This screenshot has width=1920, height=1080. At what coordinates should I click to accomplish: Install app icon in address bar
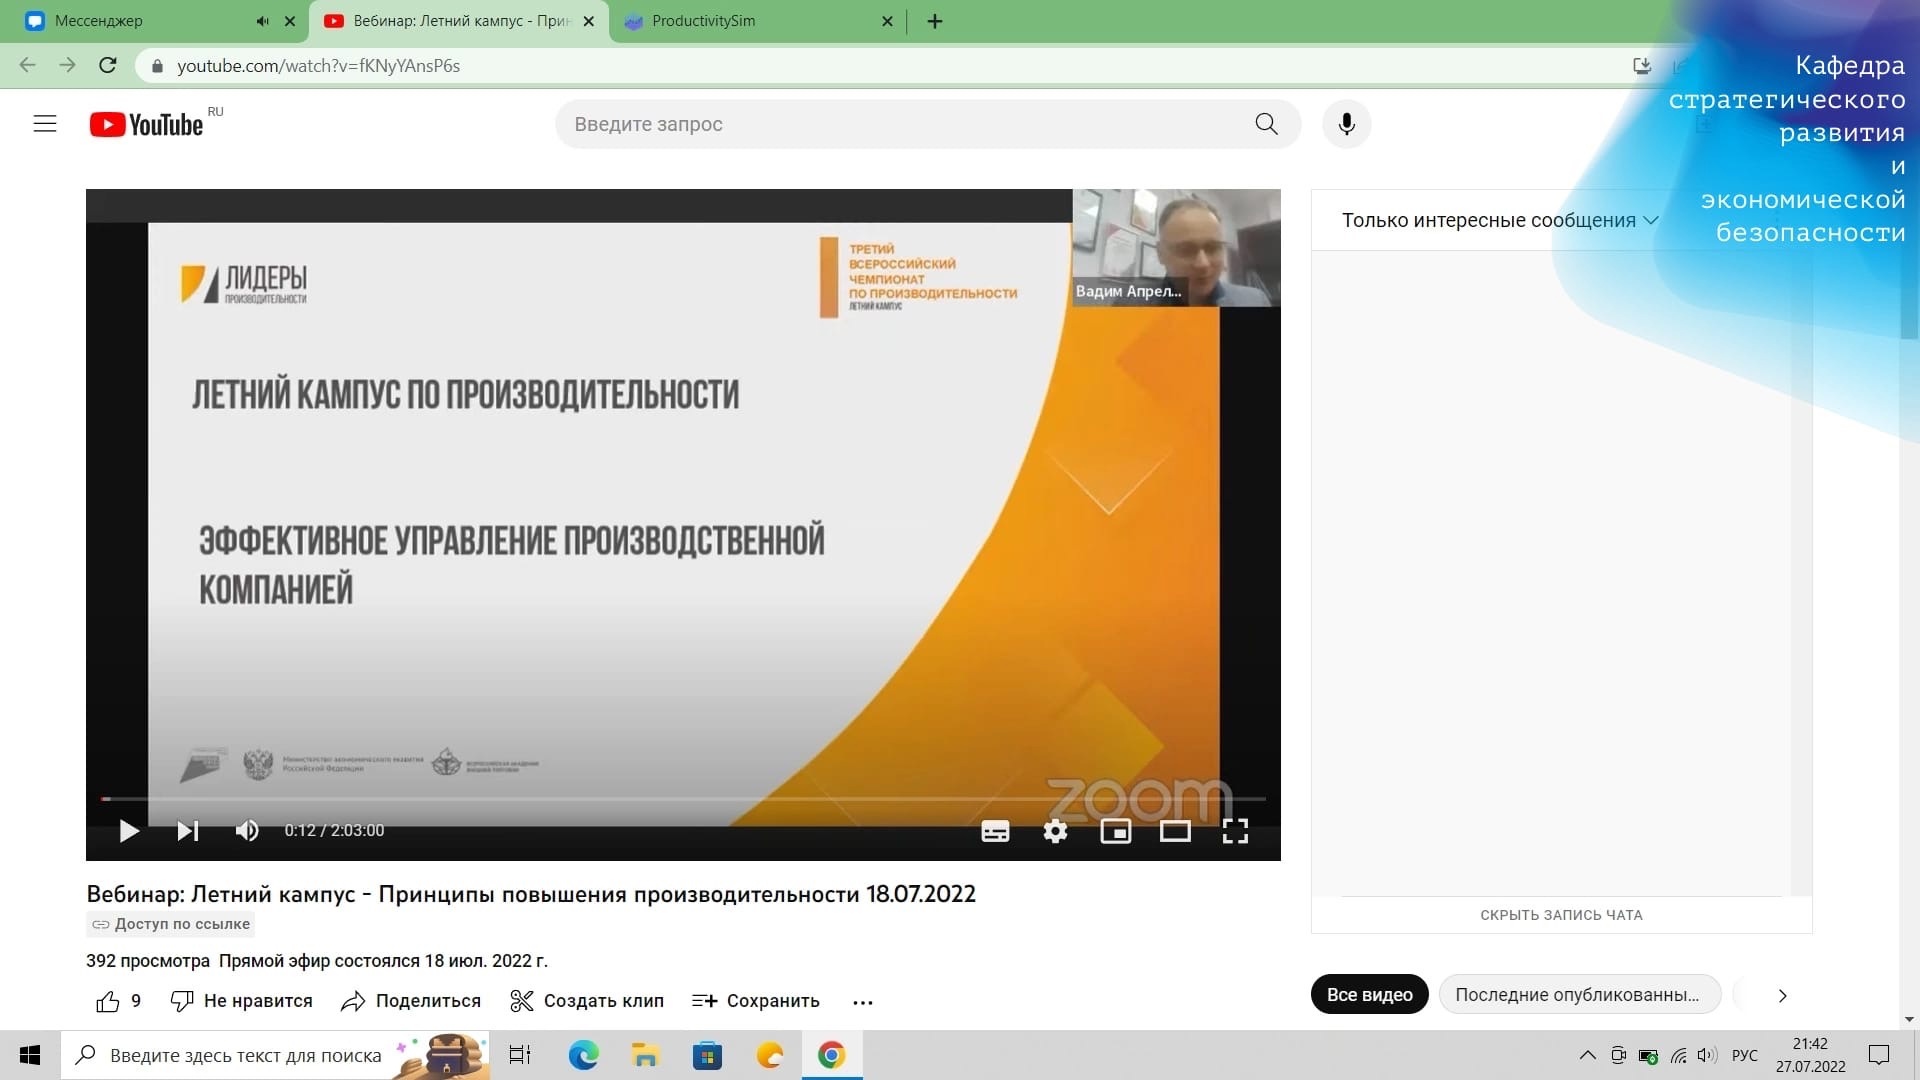click(1642, 66)
